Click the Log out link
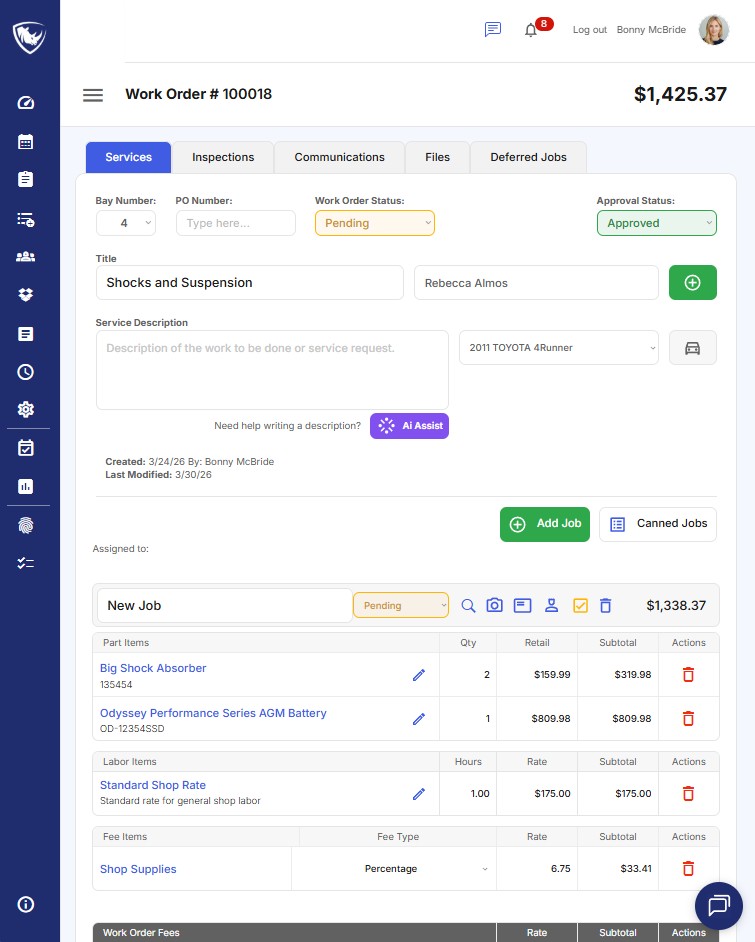This screenshot has width=755, height=942. tap(589, 29)
